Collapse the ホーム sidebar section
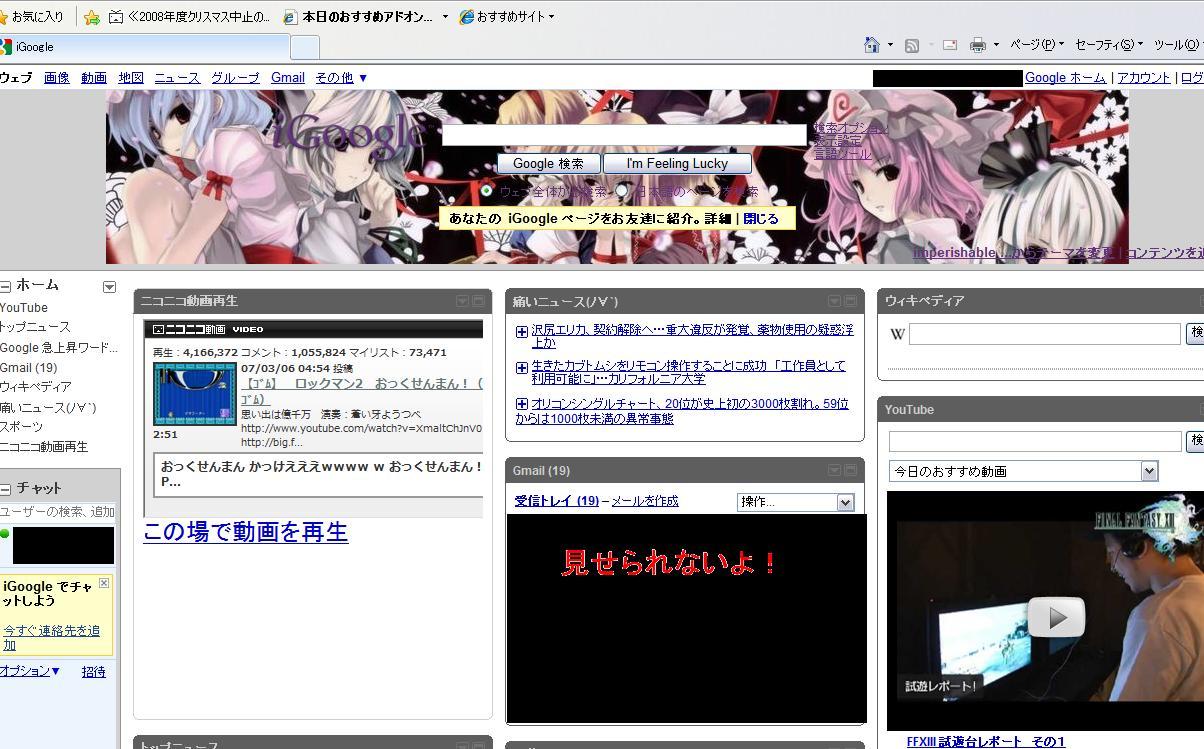This screenshot has height=749, width=1204. [5, 286]
